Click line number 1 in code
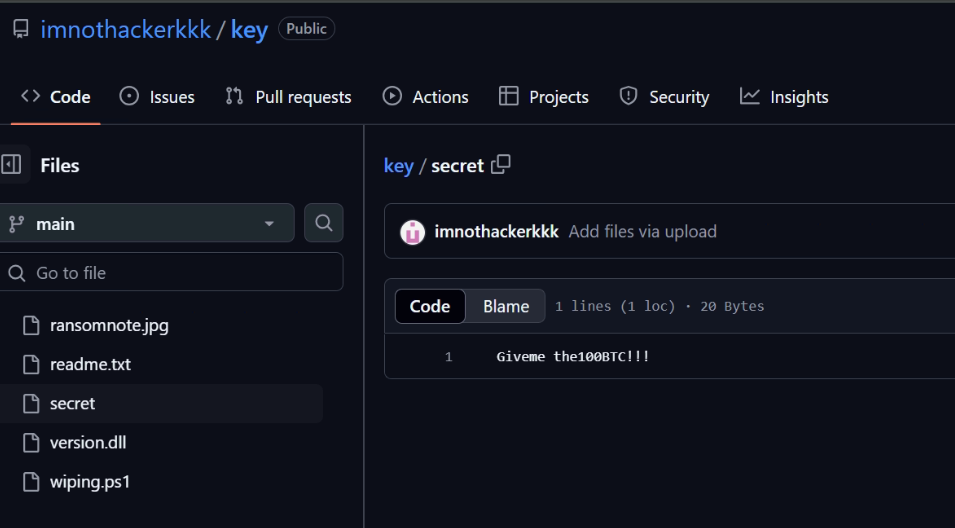Screen dimensions: 955x528 point(449,357)
